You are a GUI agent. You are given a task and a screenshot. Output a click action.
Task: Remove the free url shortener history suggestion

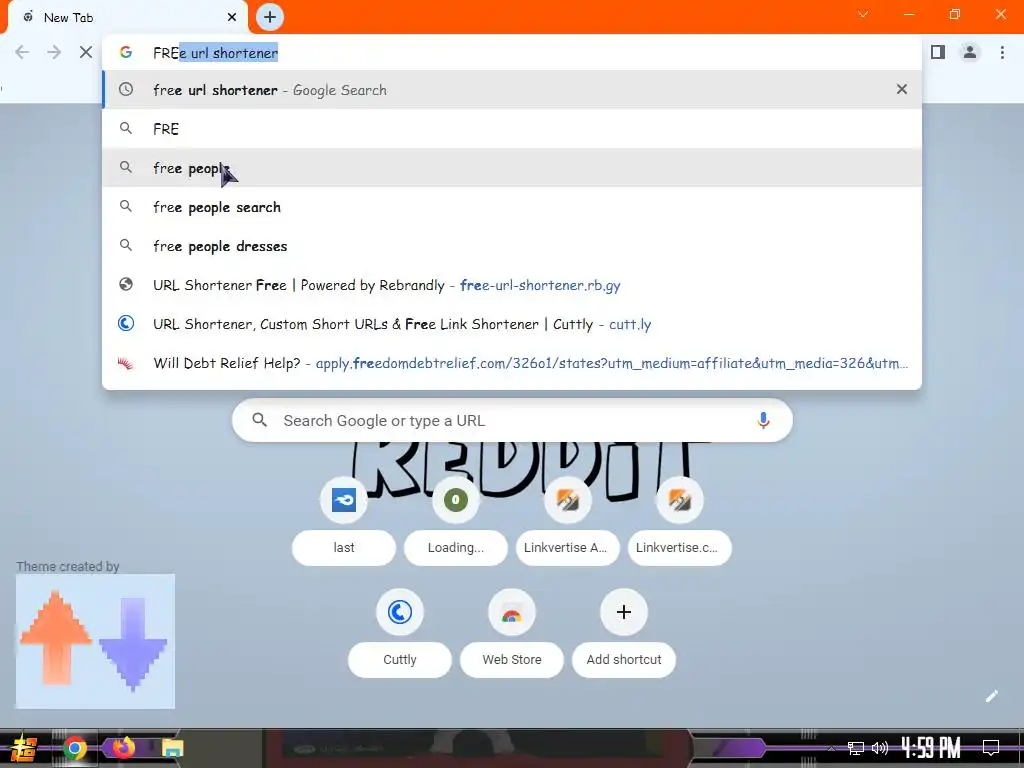click(901, 89)
